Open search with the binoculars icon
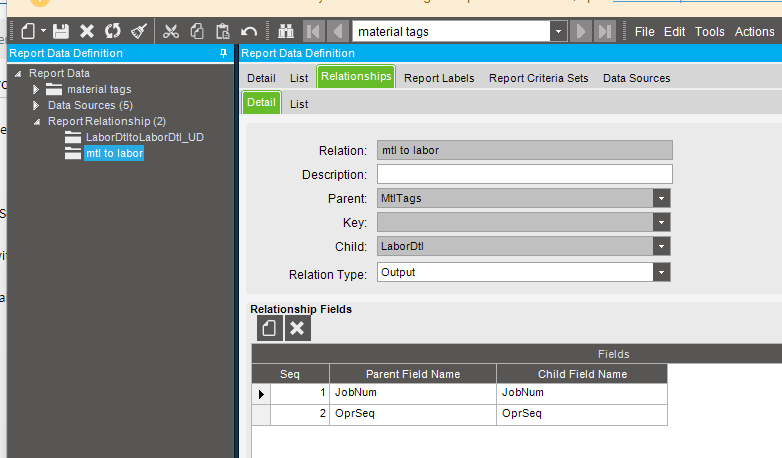The height and width of the screenshot is (458, 782). click(286, 31)
